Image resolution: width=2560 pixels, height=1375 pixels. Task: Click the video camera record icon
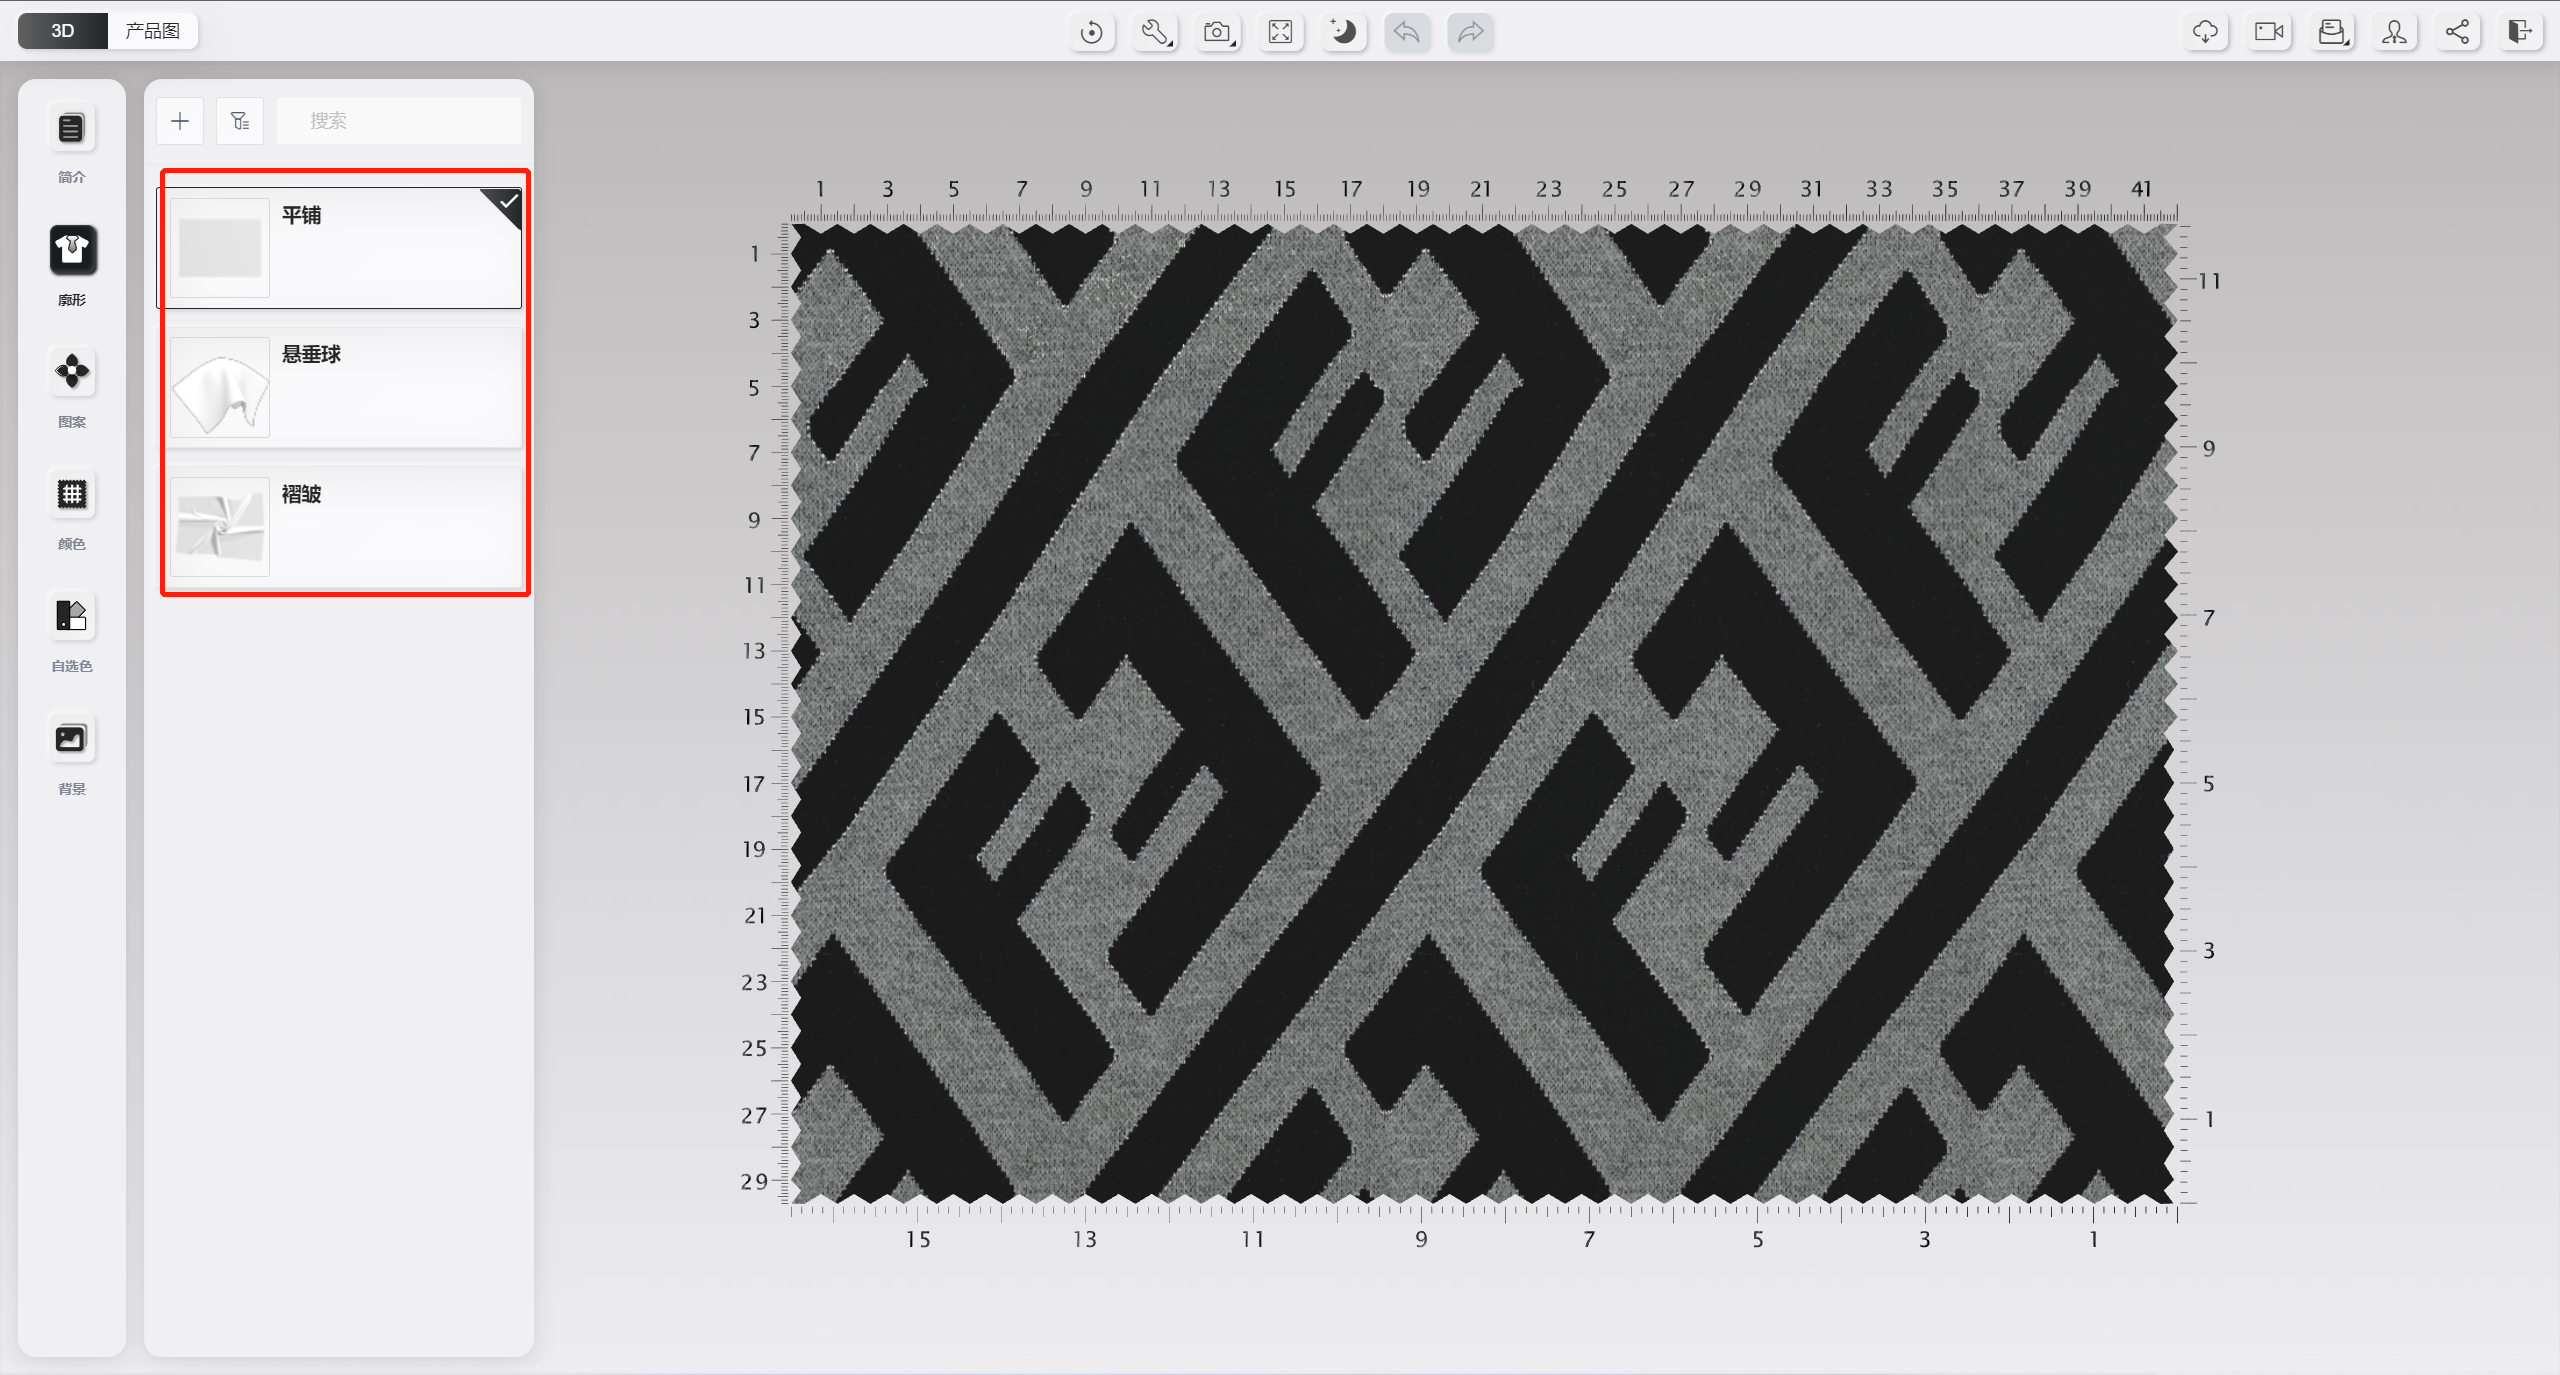click(x=2268, y=32)
